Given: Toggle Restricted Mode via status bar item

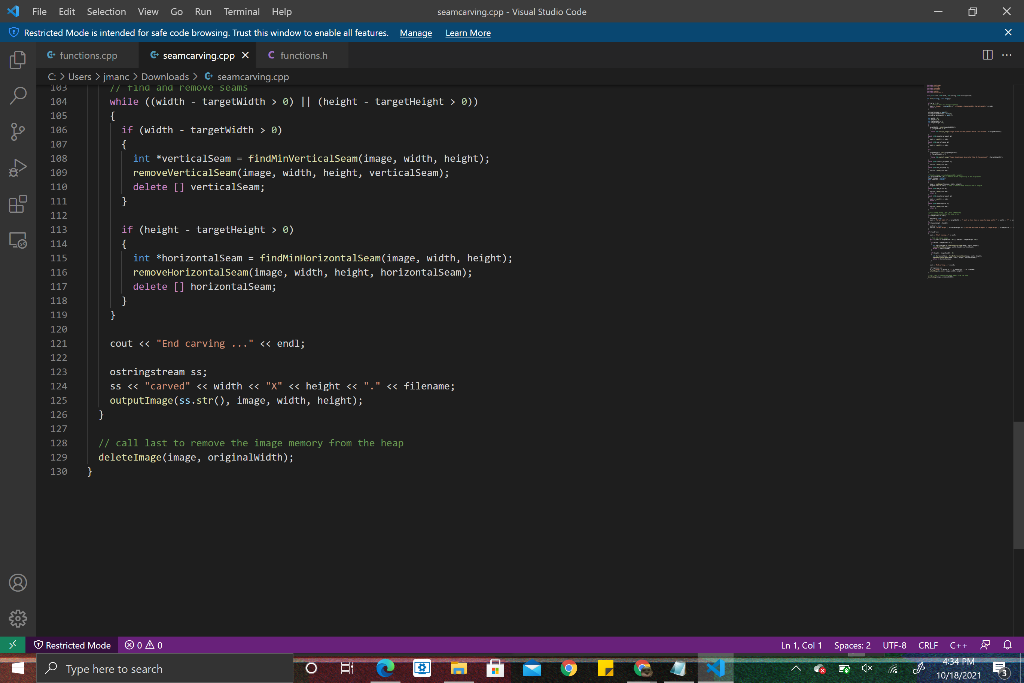Looking at the screenshot, I should 70,645.
